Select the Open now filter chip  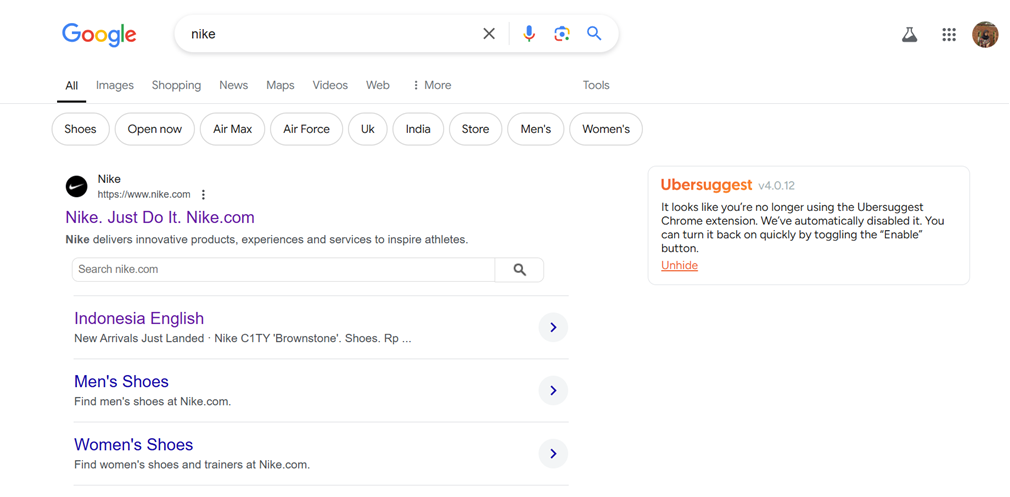pyautogui.click(x=155, y=129)
